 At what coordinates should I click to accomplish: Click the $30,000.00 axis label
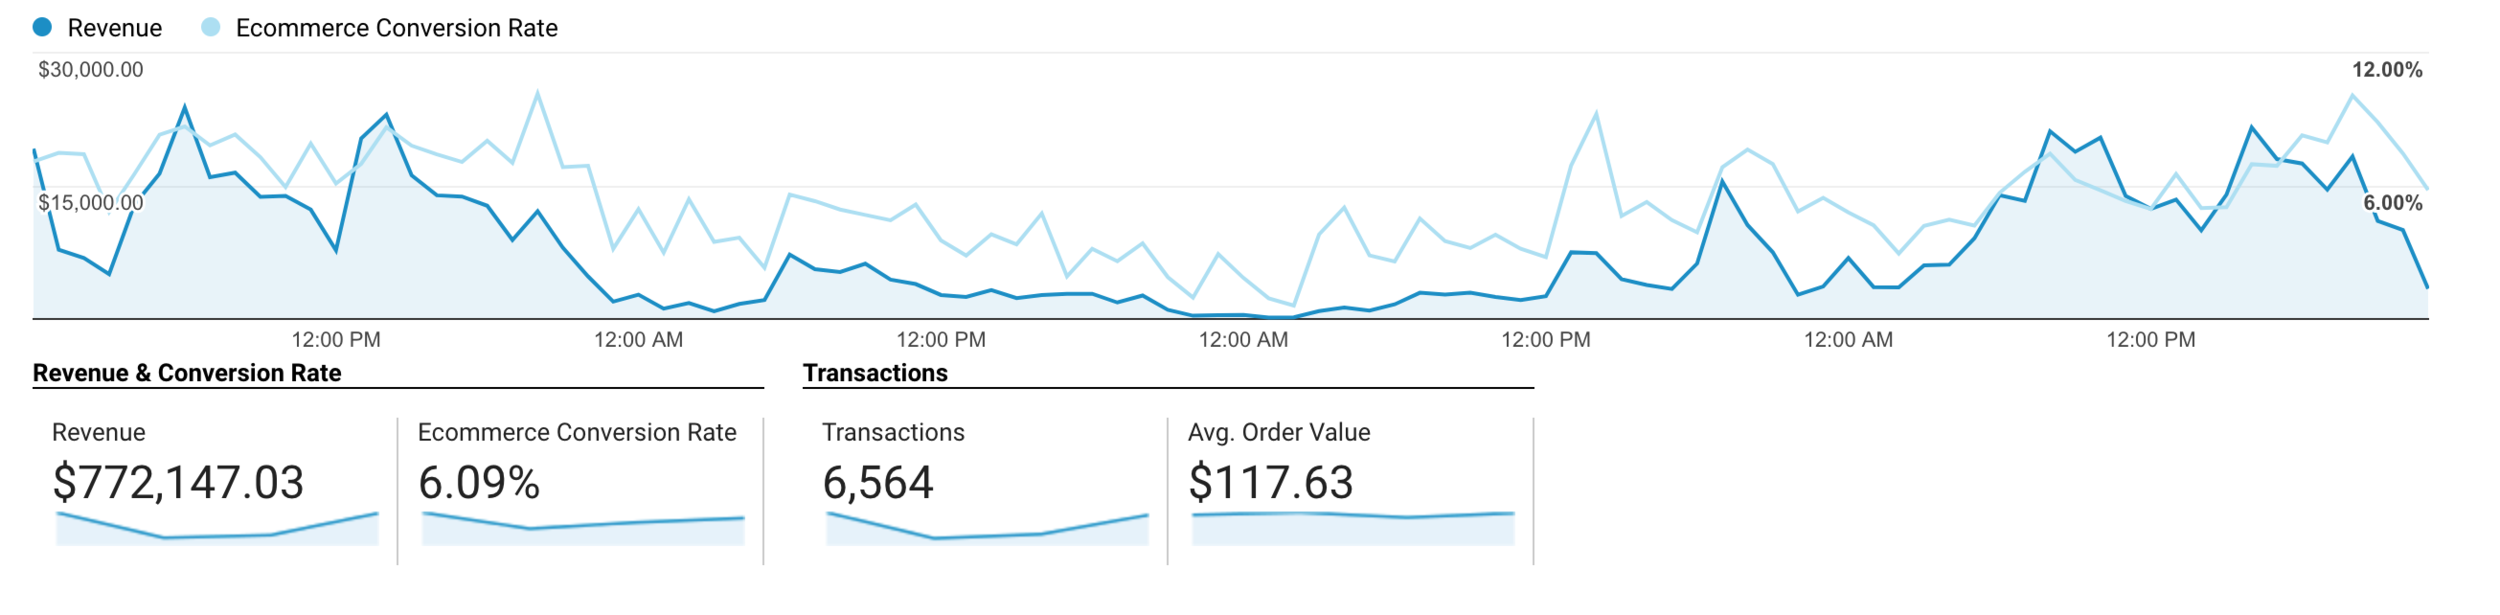tap(91, 70)
